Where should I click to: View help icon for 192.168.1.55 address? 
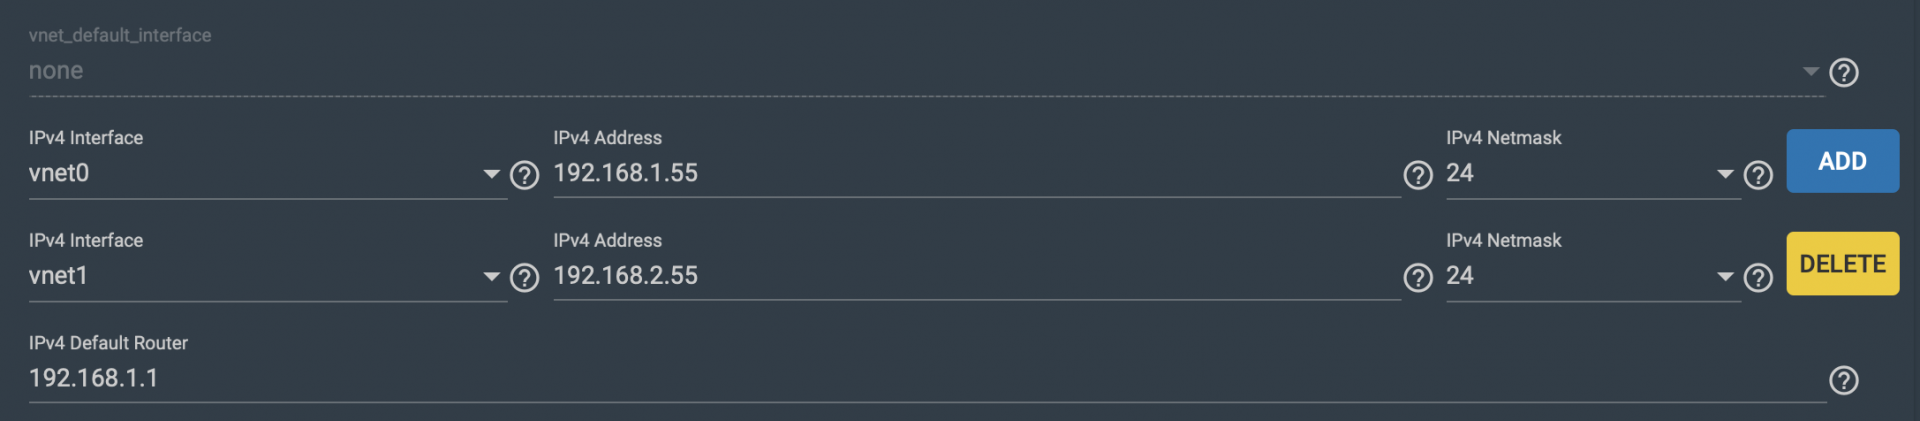pos(1417,175)
